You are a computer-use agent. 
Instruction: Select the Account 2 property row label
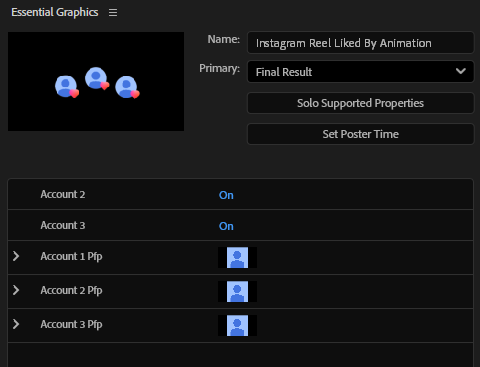[63, 194]
